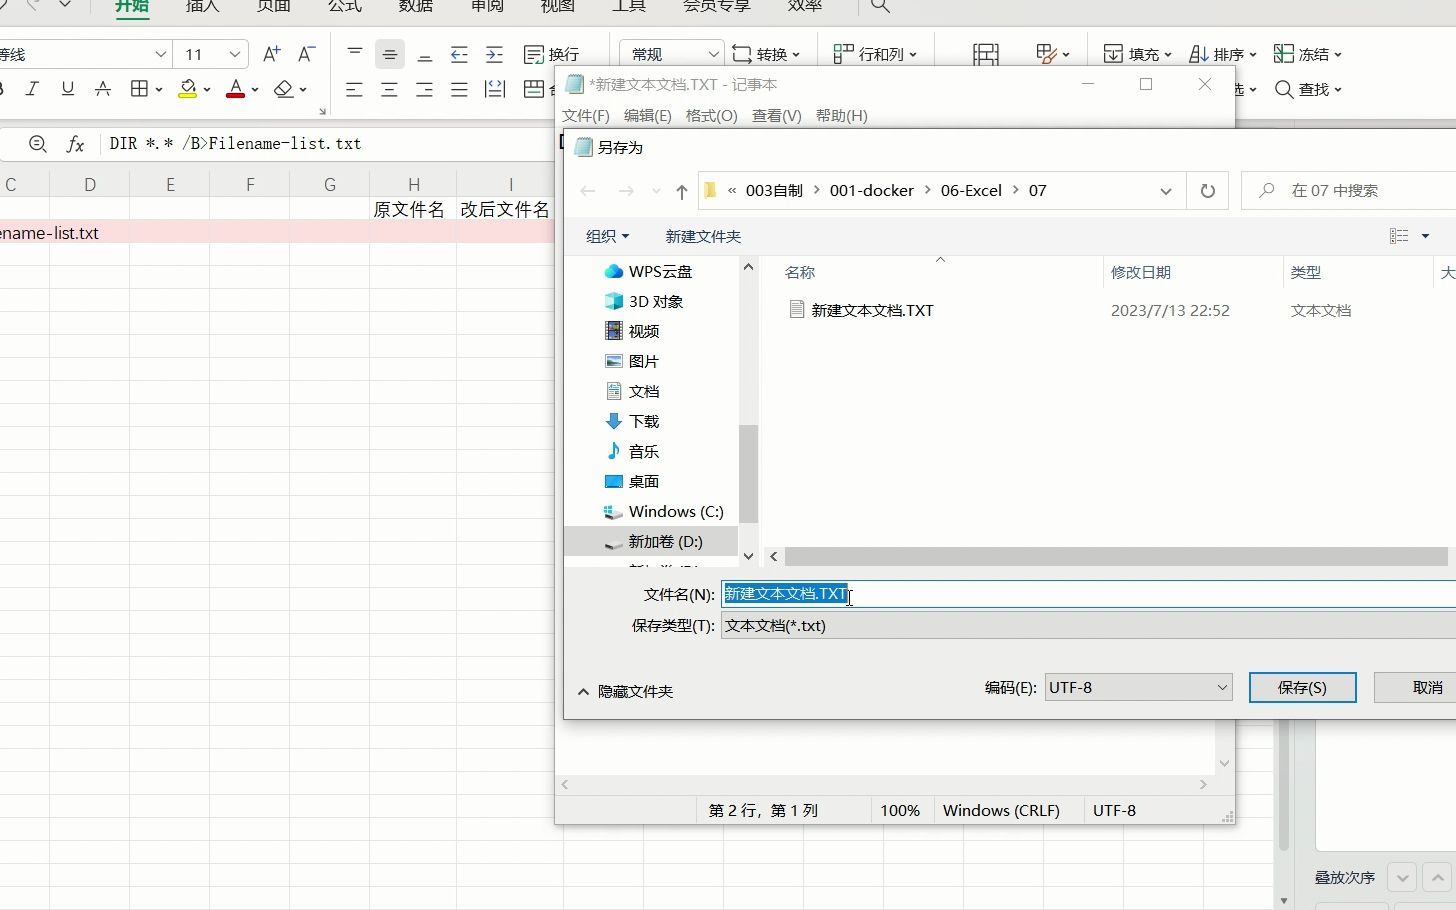
Task: Open the 填充 fill dropdown
Action: pos(1139,54)
